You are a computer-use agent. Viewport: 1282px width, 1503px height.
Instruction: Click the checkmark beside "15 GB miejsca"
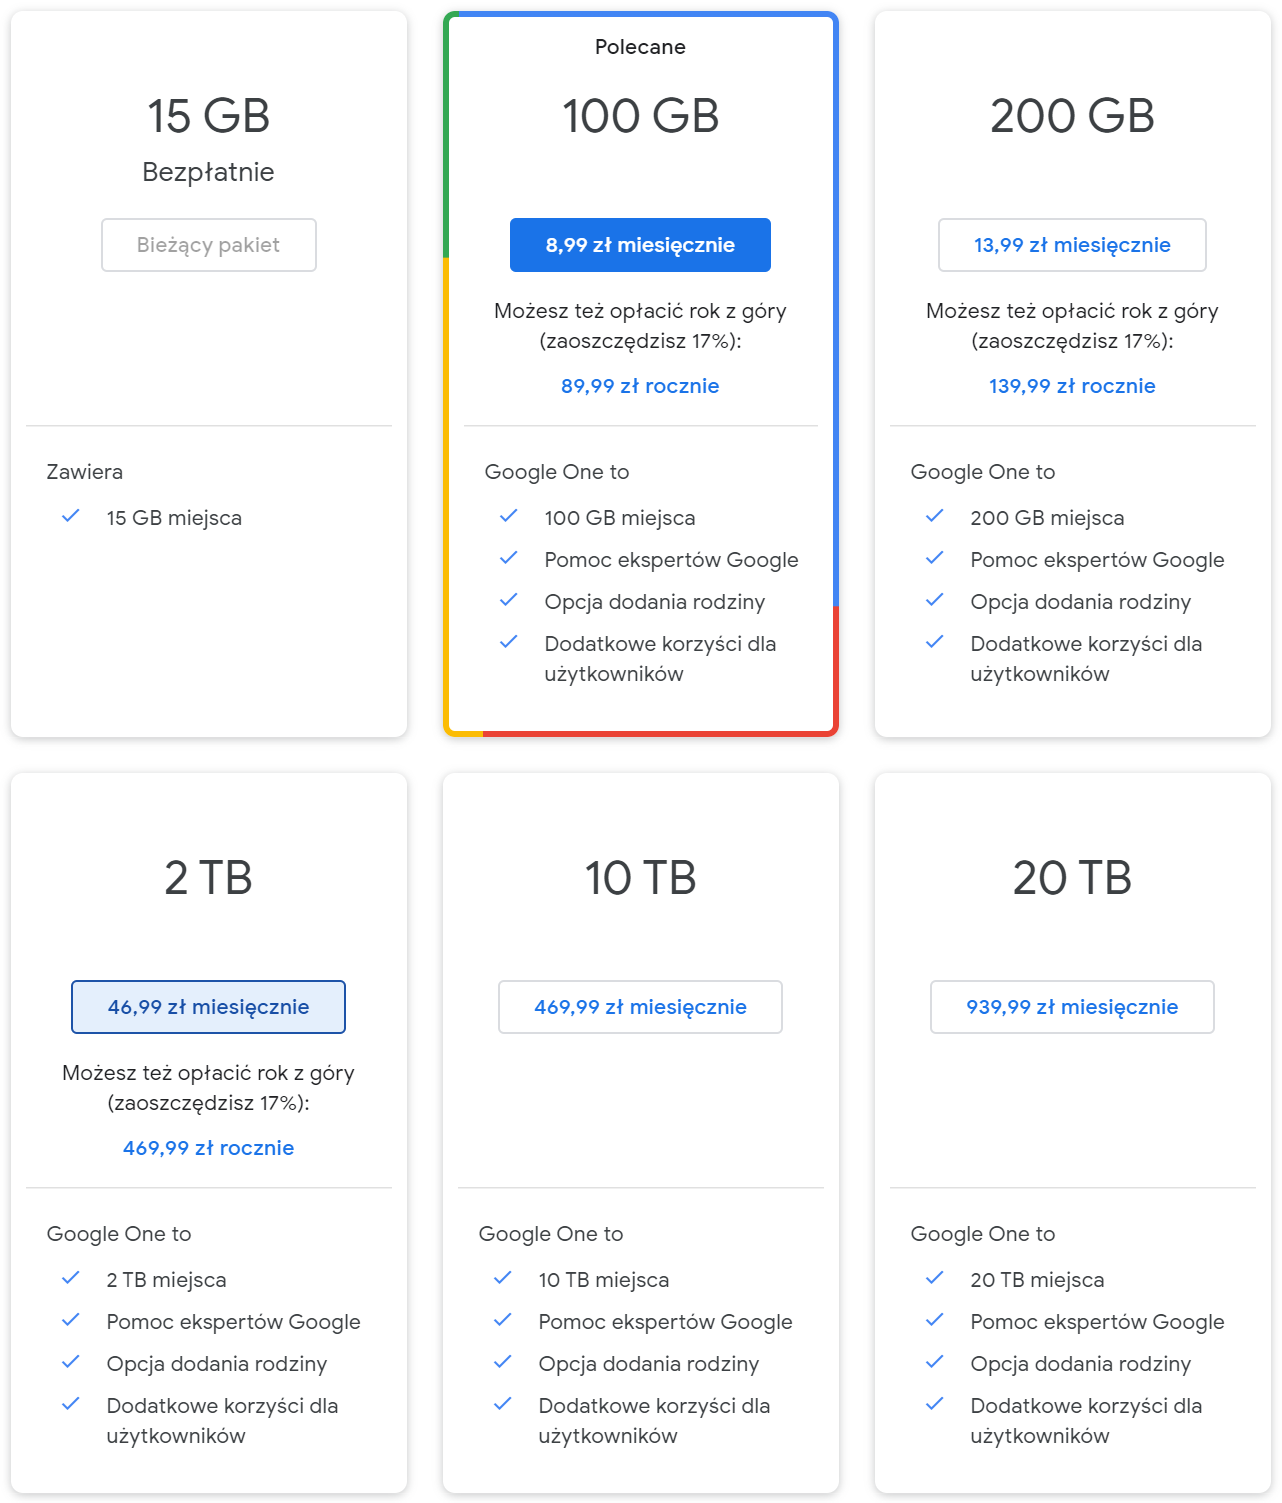[x=71, y=516]
